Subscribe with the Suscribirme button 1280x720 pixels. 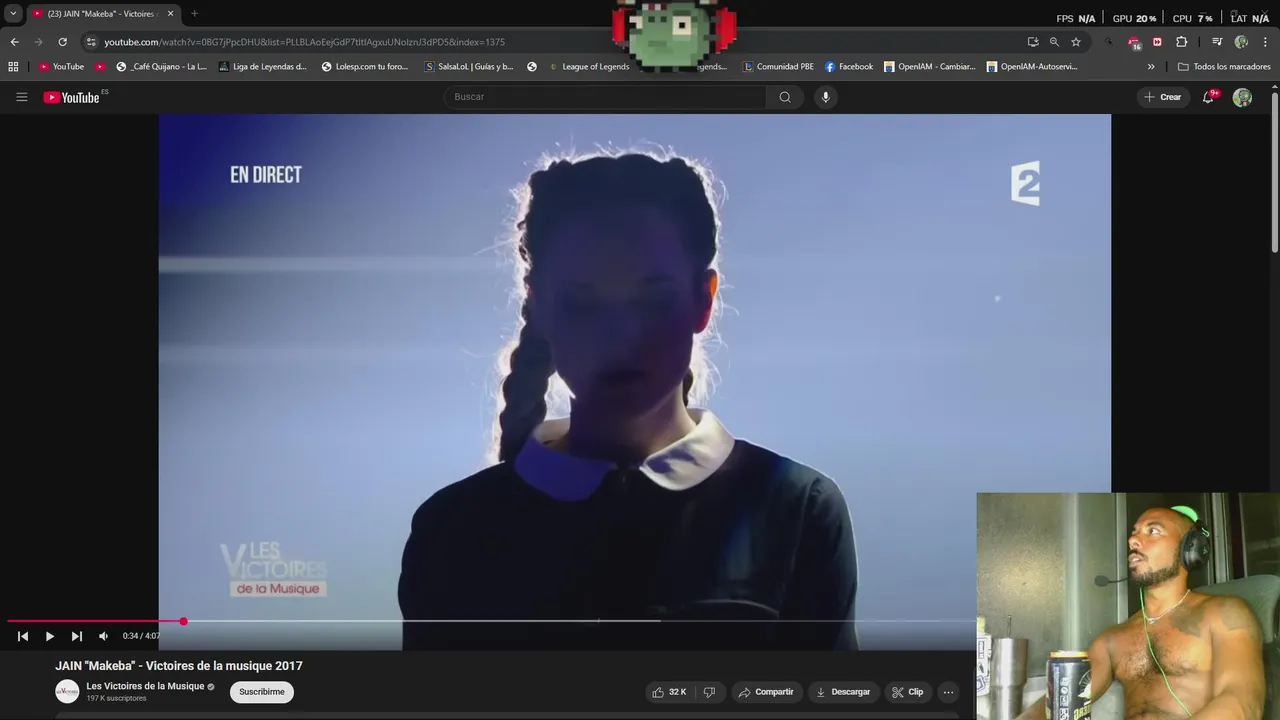[262, 692]
